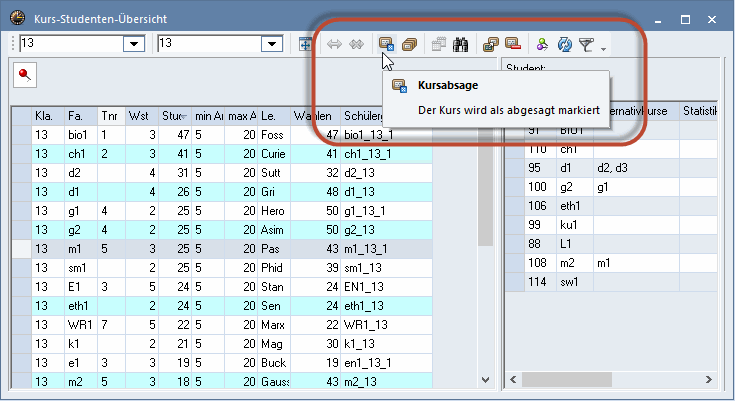
Task: Click the down arrow of vertical scrollbar
Action: (486, 379)
